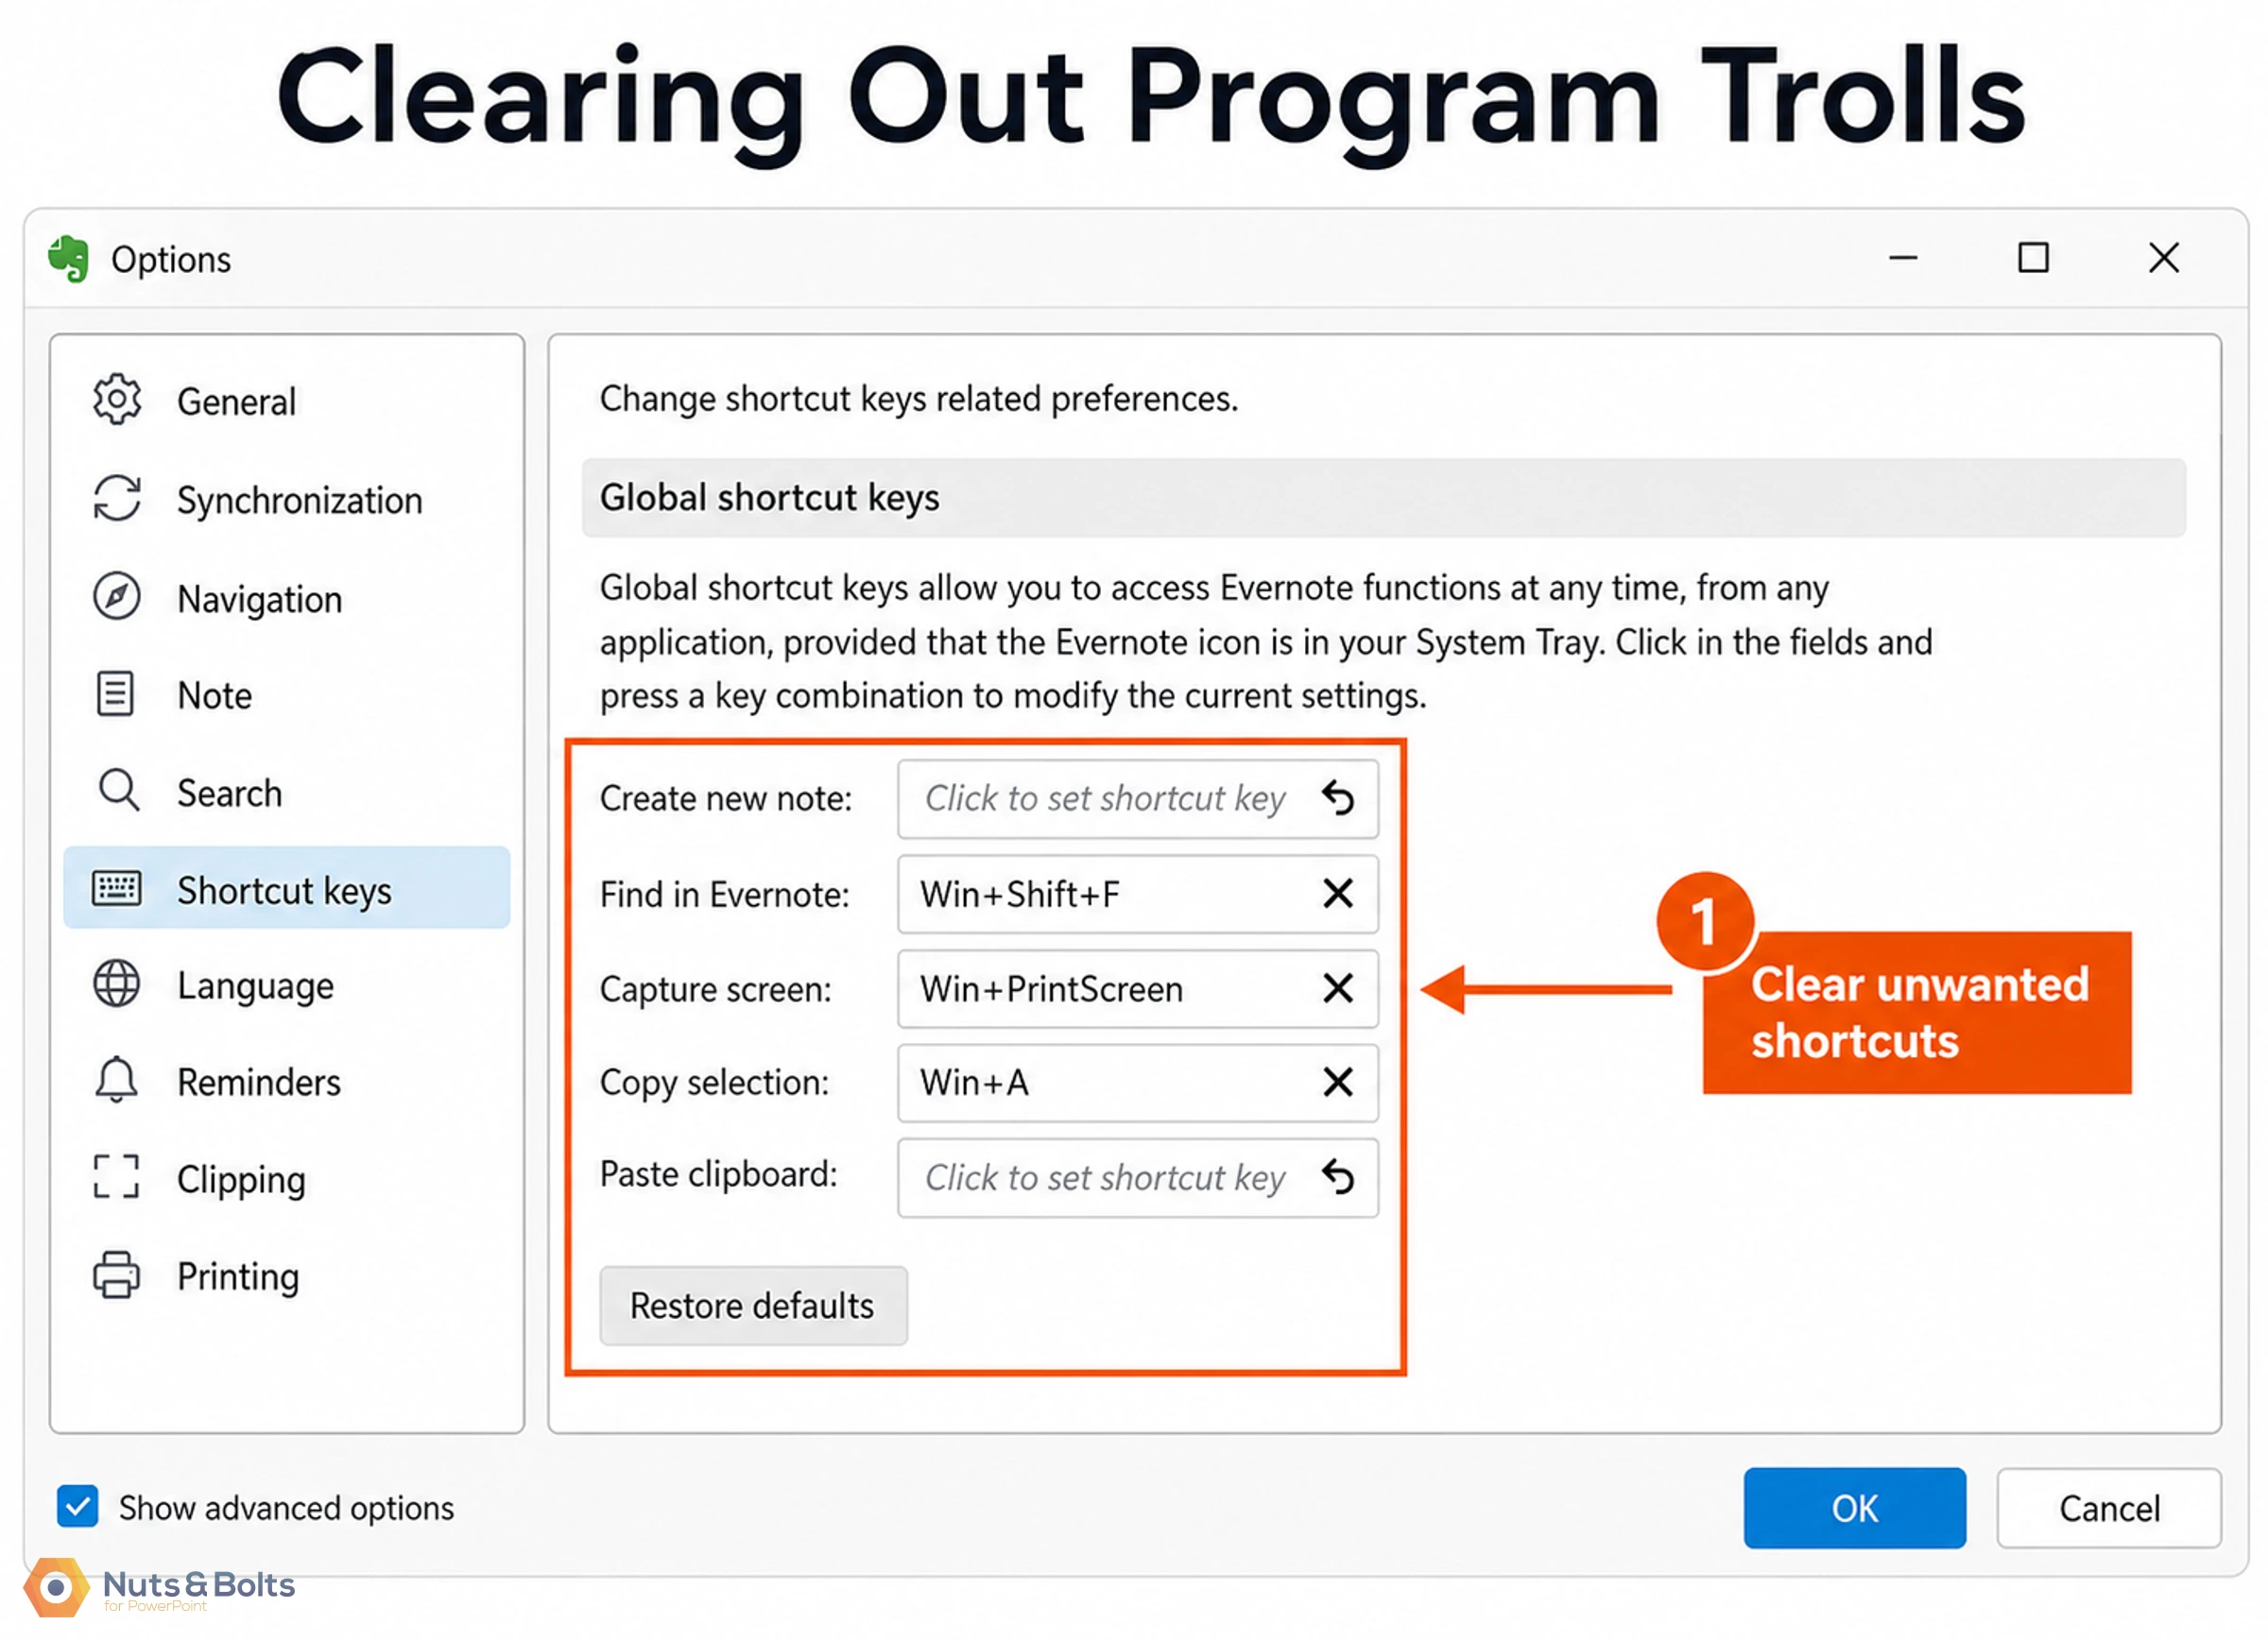Open the Reminders section label
The height and width of the screenshot is (1641, 2268).
259,1082
